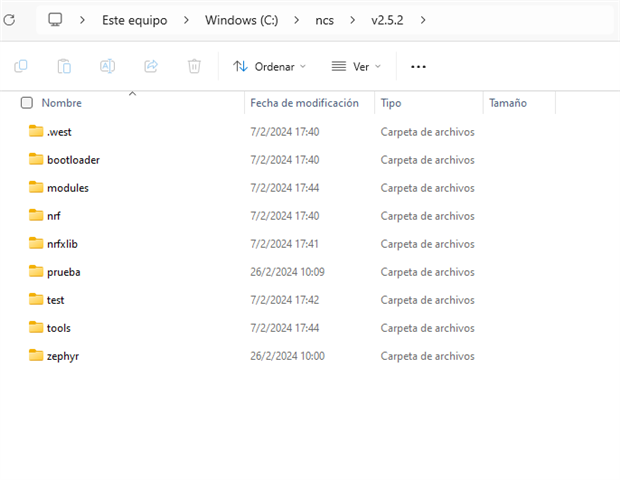Sort by Fecha de modificación column header
This screenshot has width=620, height=480.
click(x=304, y=103)
